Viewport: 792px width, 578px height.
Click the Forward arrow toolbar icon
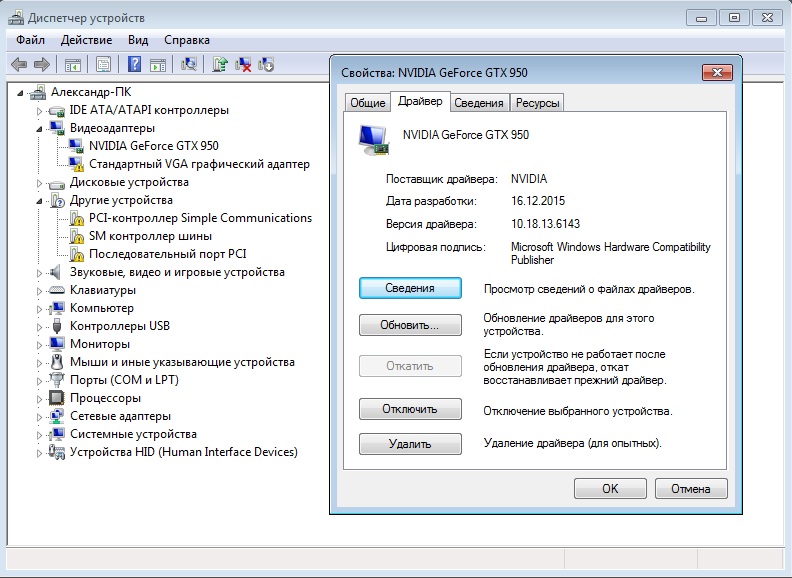41,64
